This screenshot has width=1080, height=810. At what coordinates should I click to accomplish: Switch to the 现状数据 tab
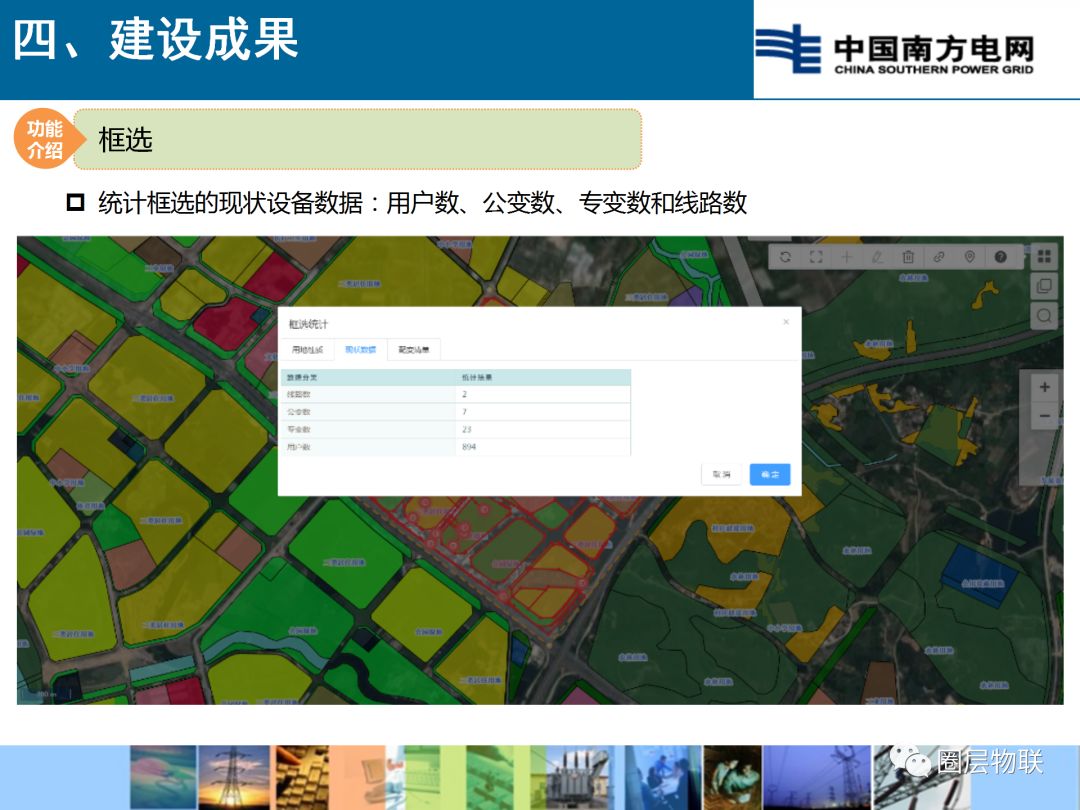pos(360,350)
